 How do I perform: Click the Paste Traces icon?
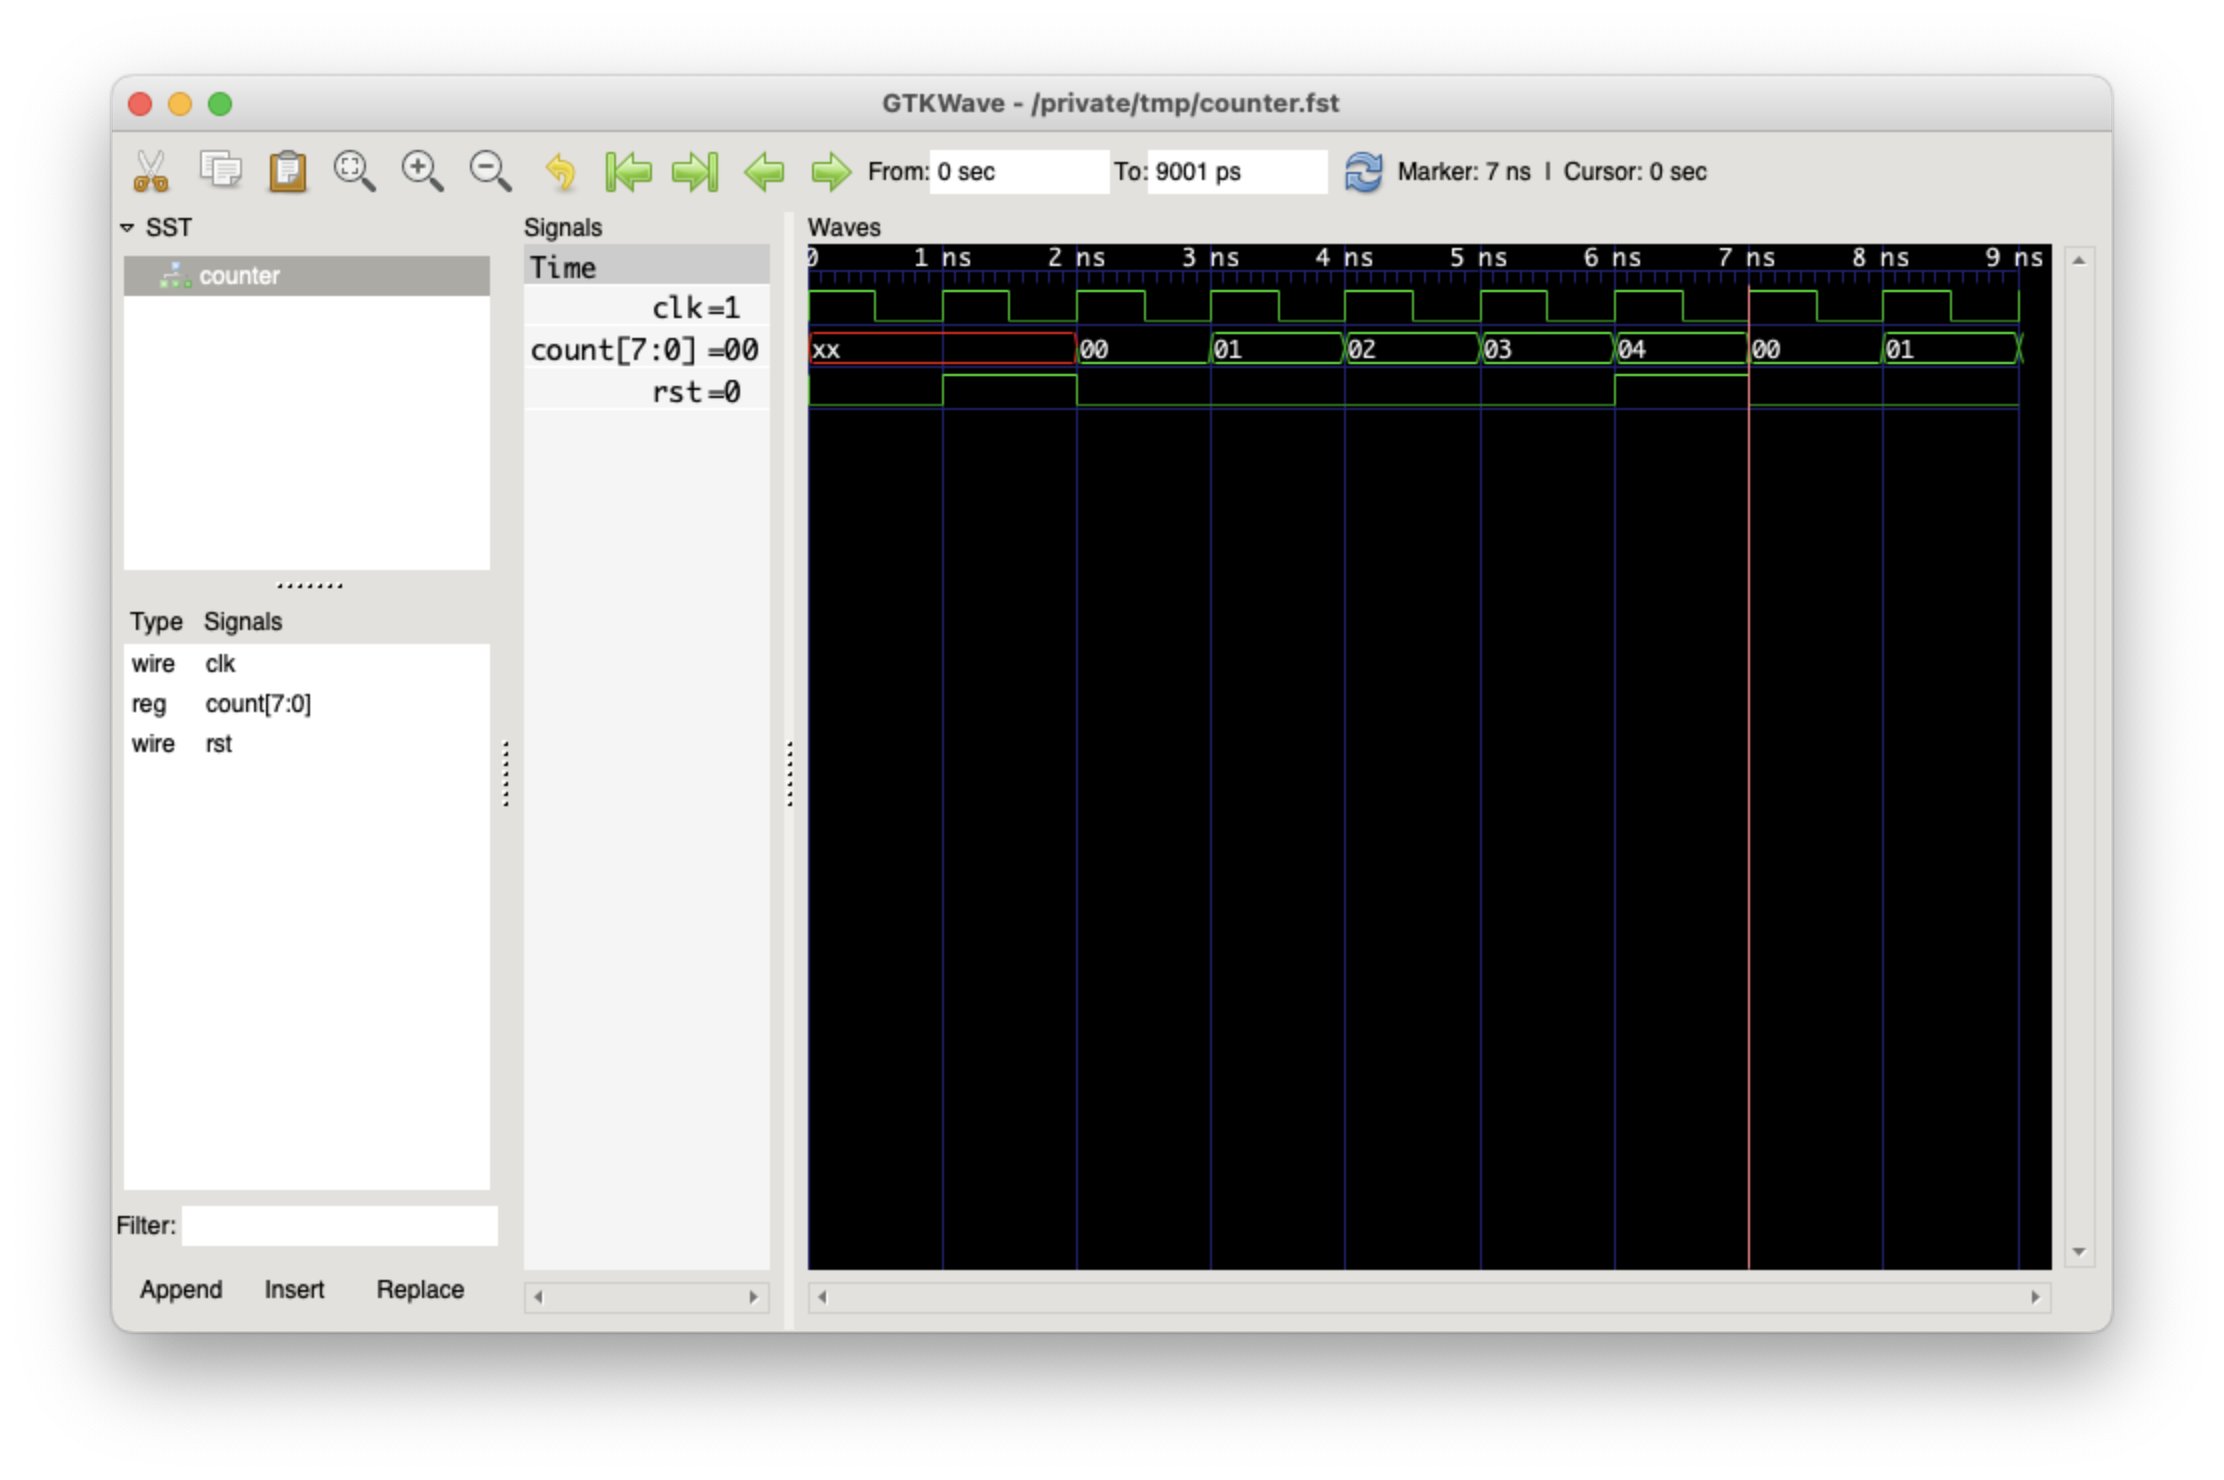pos(287,170)
